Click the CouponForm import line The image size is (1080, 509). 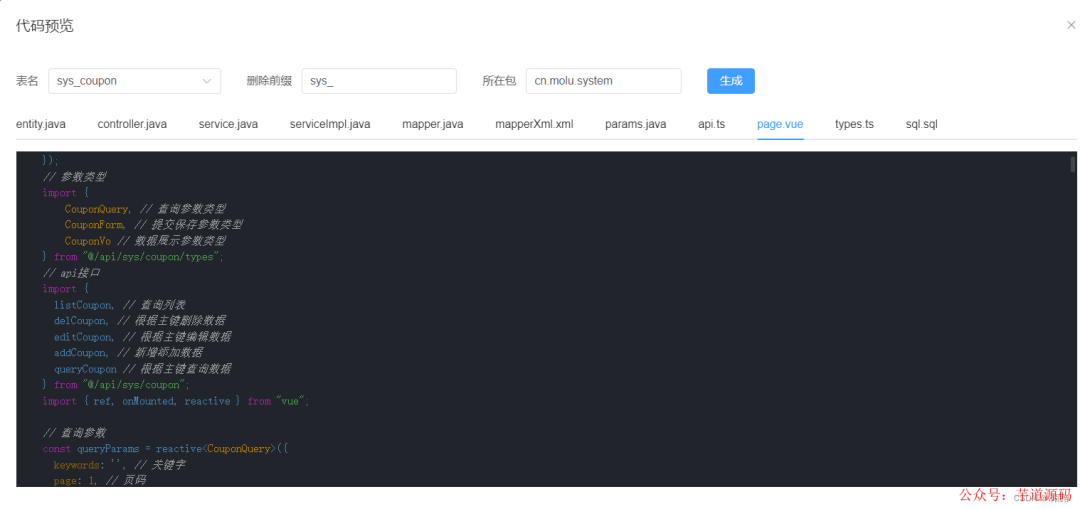[154, 225]
